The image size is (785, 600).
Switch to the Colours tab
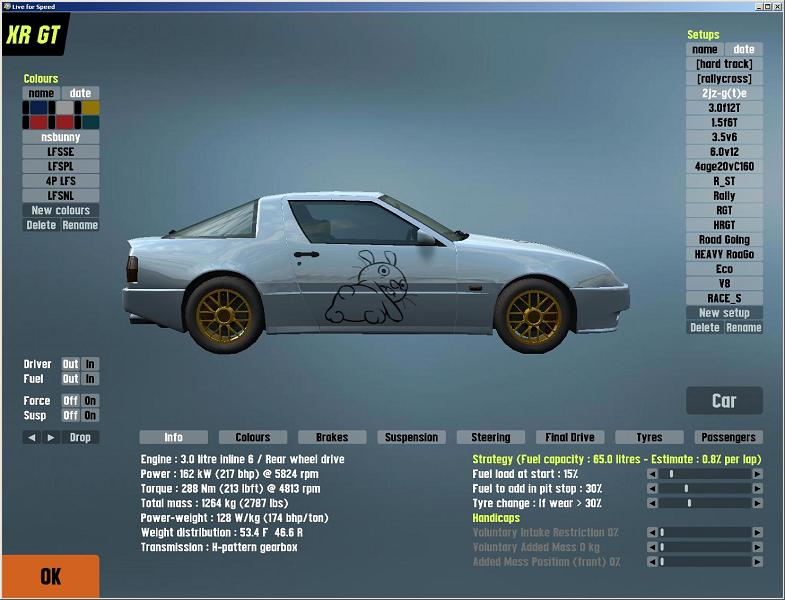click(253, 437)
